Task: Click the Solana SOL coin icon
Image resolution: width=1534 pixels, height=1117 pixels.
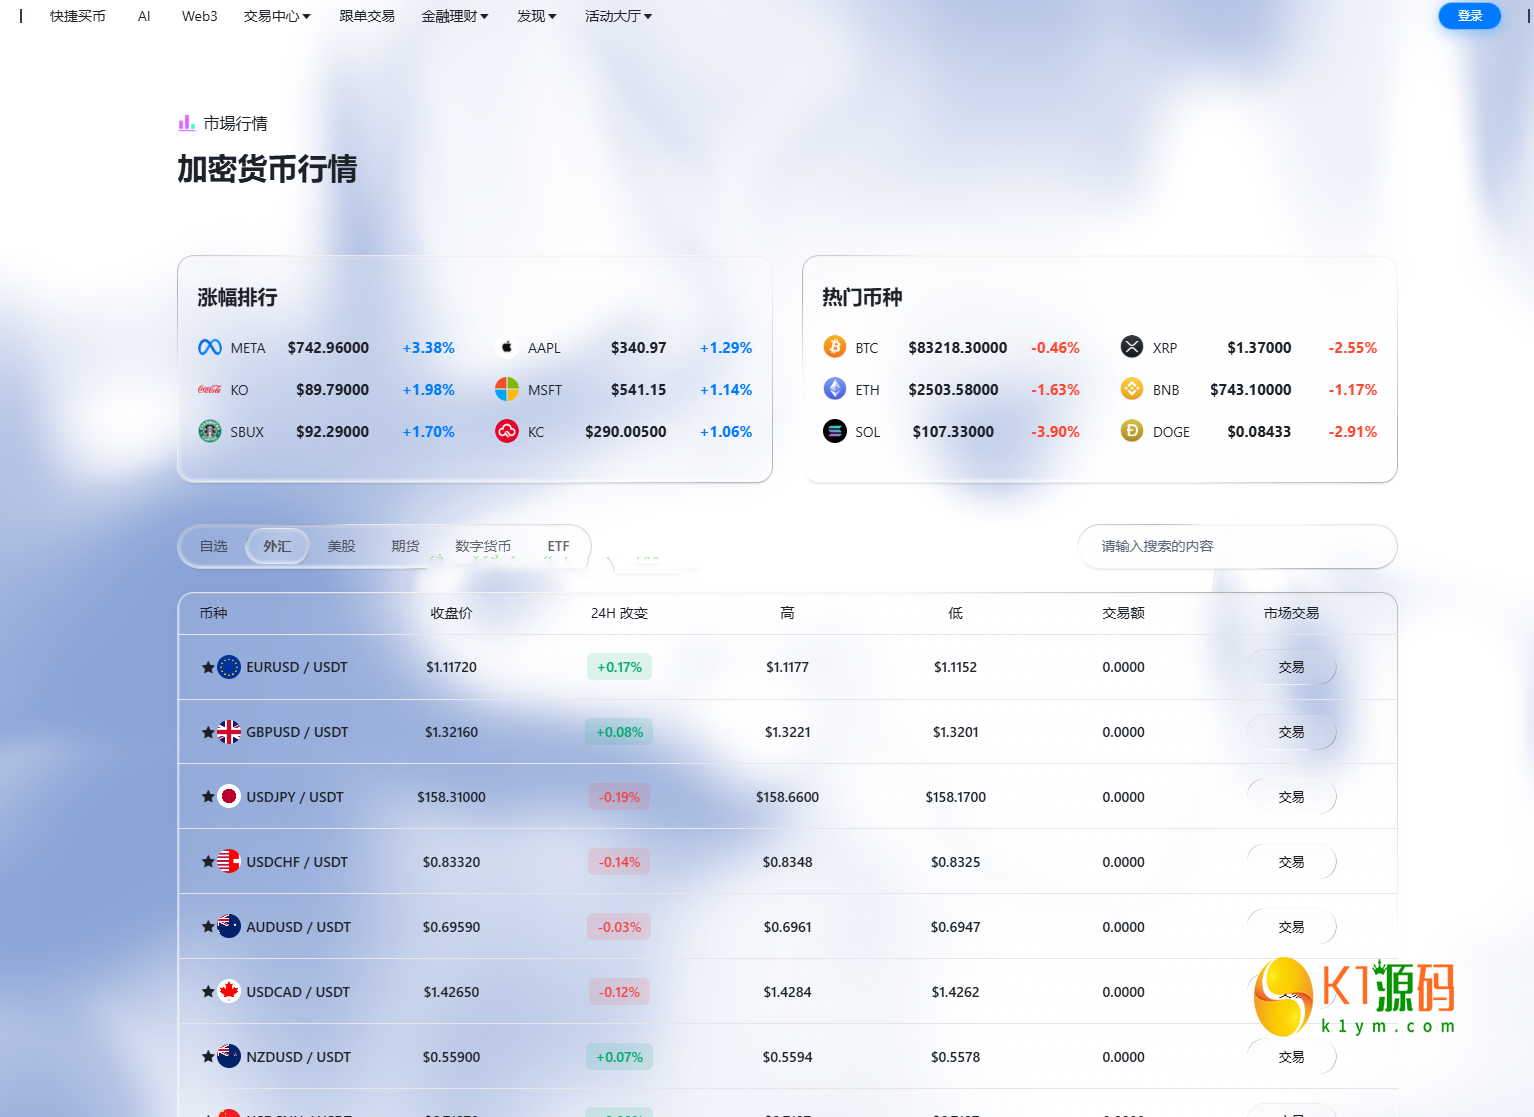Action: (835, 431)
